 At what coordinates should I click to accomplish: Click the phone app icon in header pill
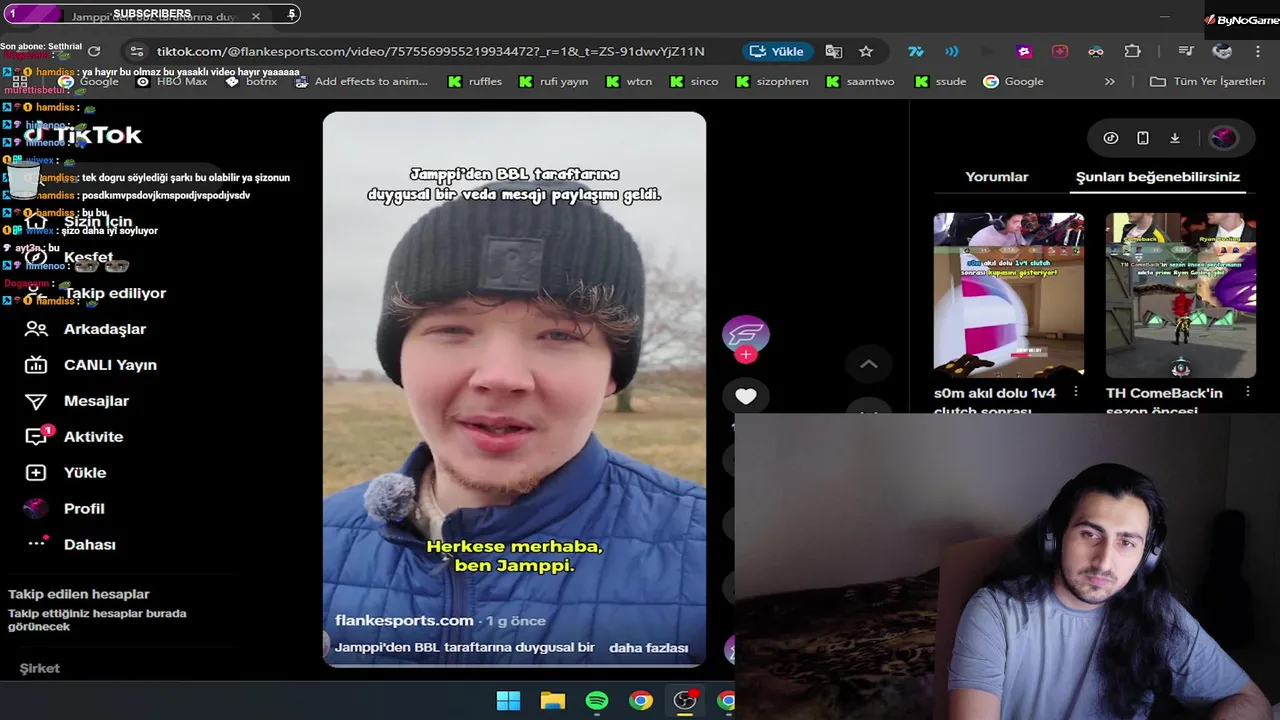click(1143, 138)
